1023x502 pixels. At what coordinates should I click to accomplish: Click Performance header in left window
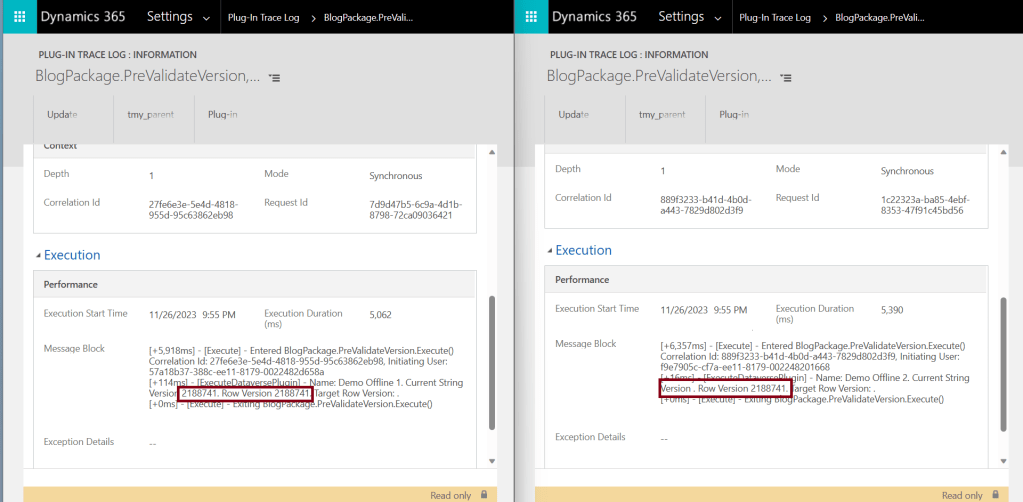pyautogui.click(x=70, y=285)
